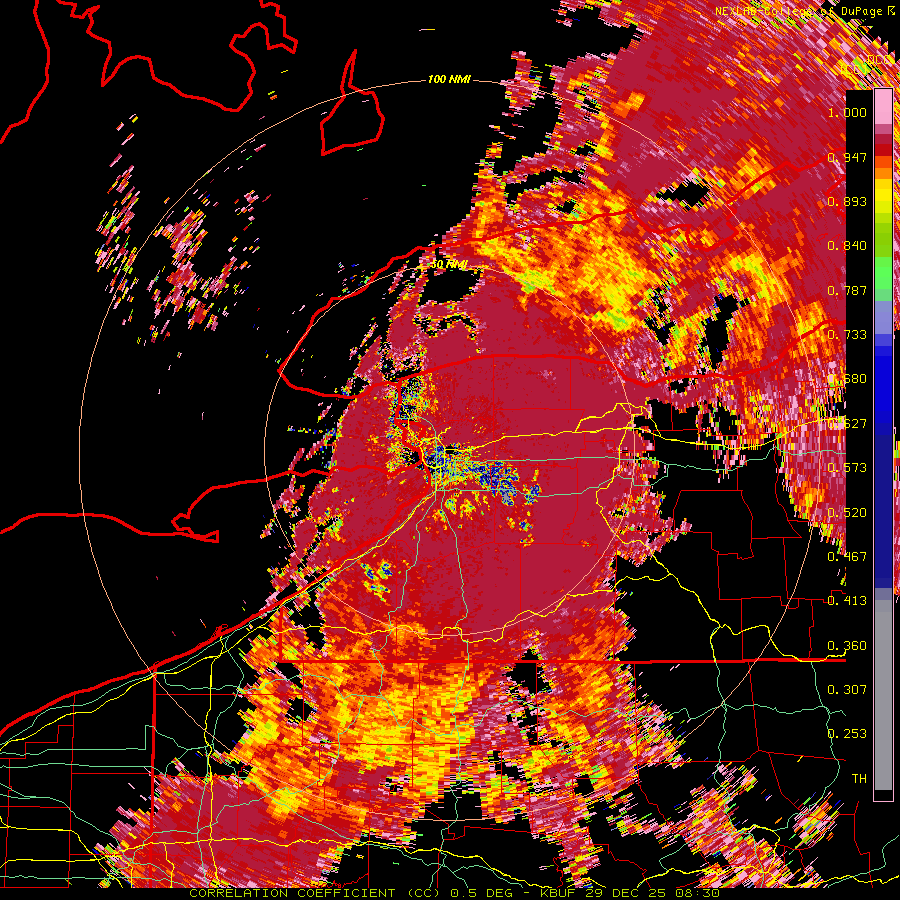Select the 0.733 scale value
Viewport: 900px width, 900px height.
tap(847, 335)
